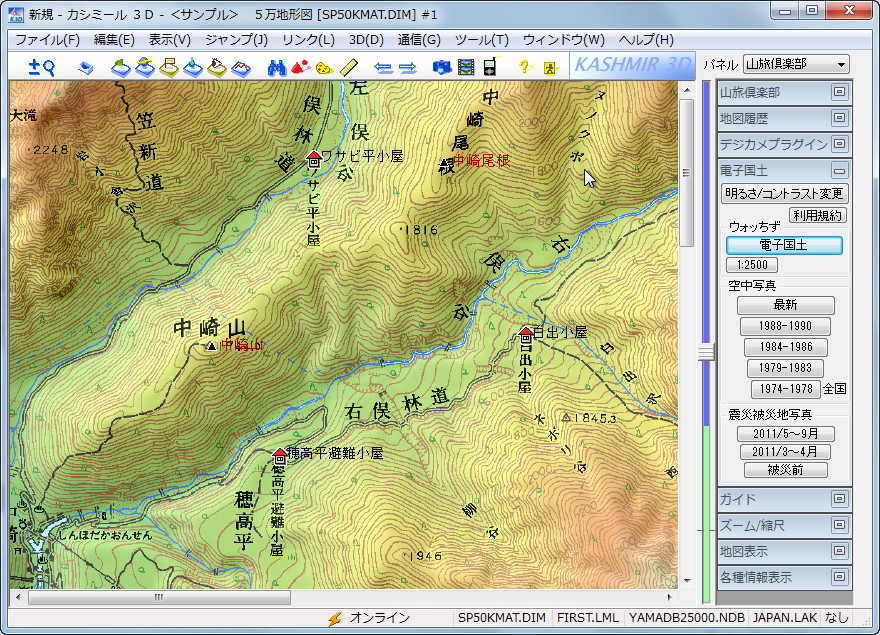Click the map icon with red graph
This screenshot has width=880, height=635.
tap(241, 67)
